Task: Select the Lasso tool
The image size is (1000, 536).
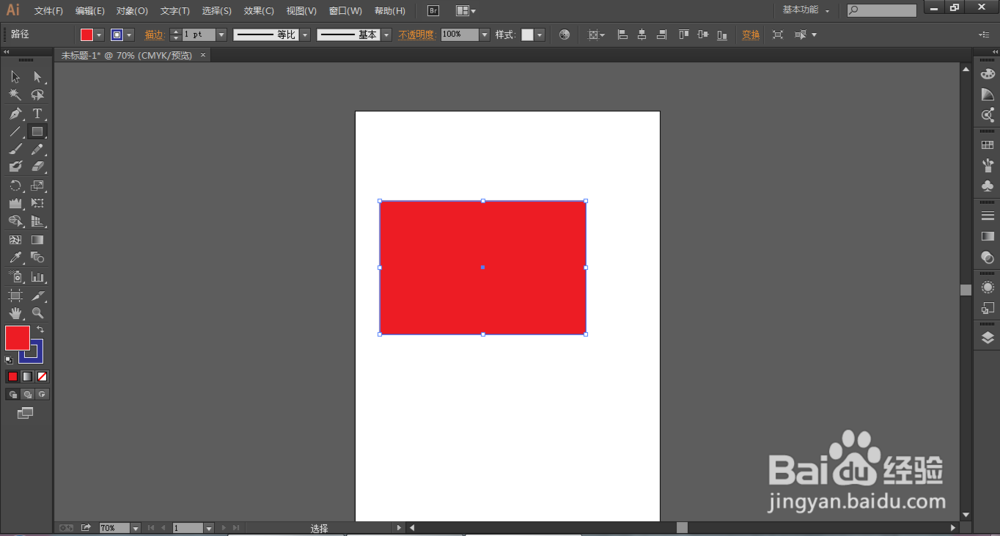Action: 38,95
